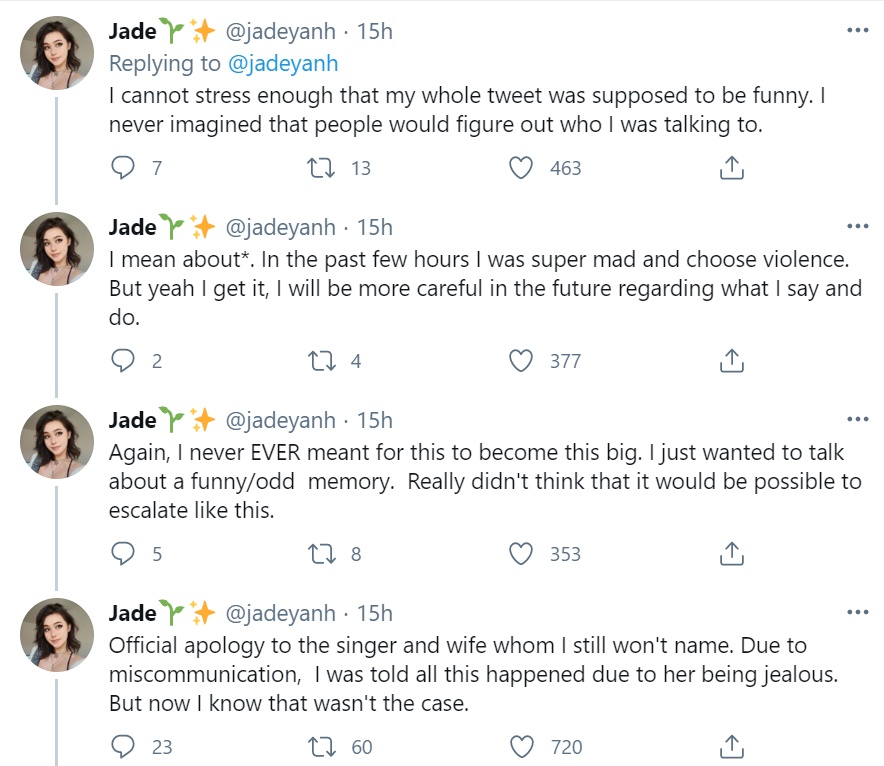The height and width of the screenshot is (766, 884).
Task: Like the tweet with 353 likes
Action: tap(521, 554)
